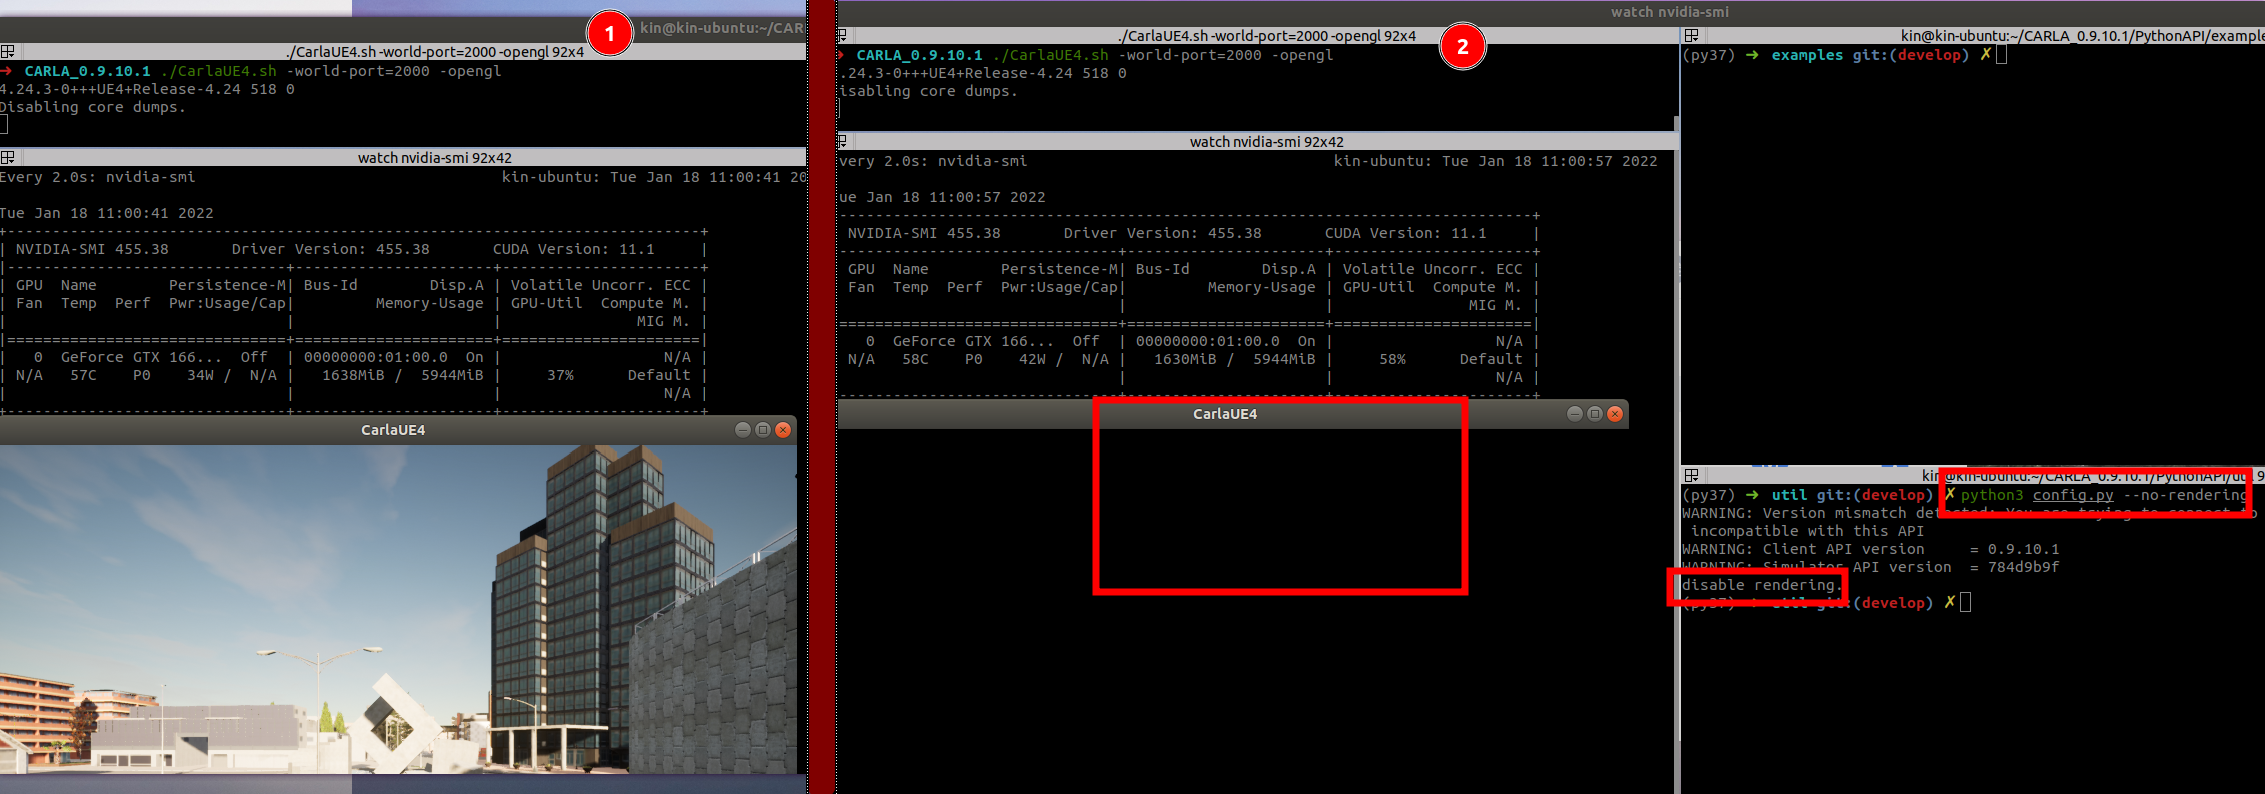Minimize the black CarlaUE4 window
The image size is (2265, 794).
[x=1575, y=414]
